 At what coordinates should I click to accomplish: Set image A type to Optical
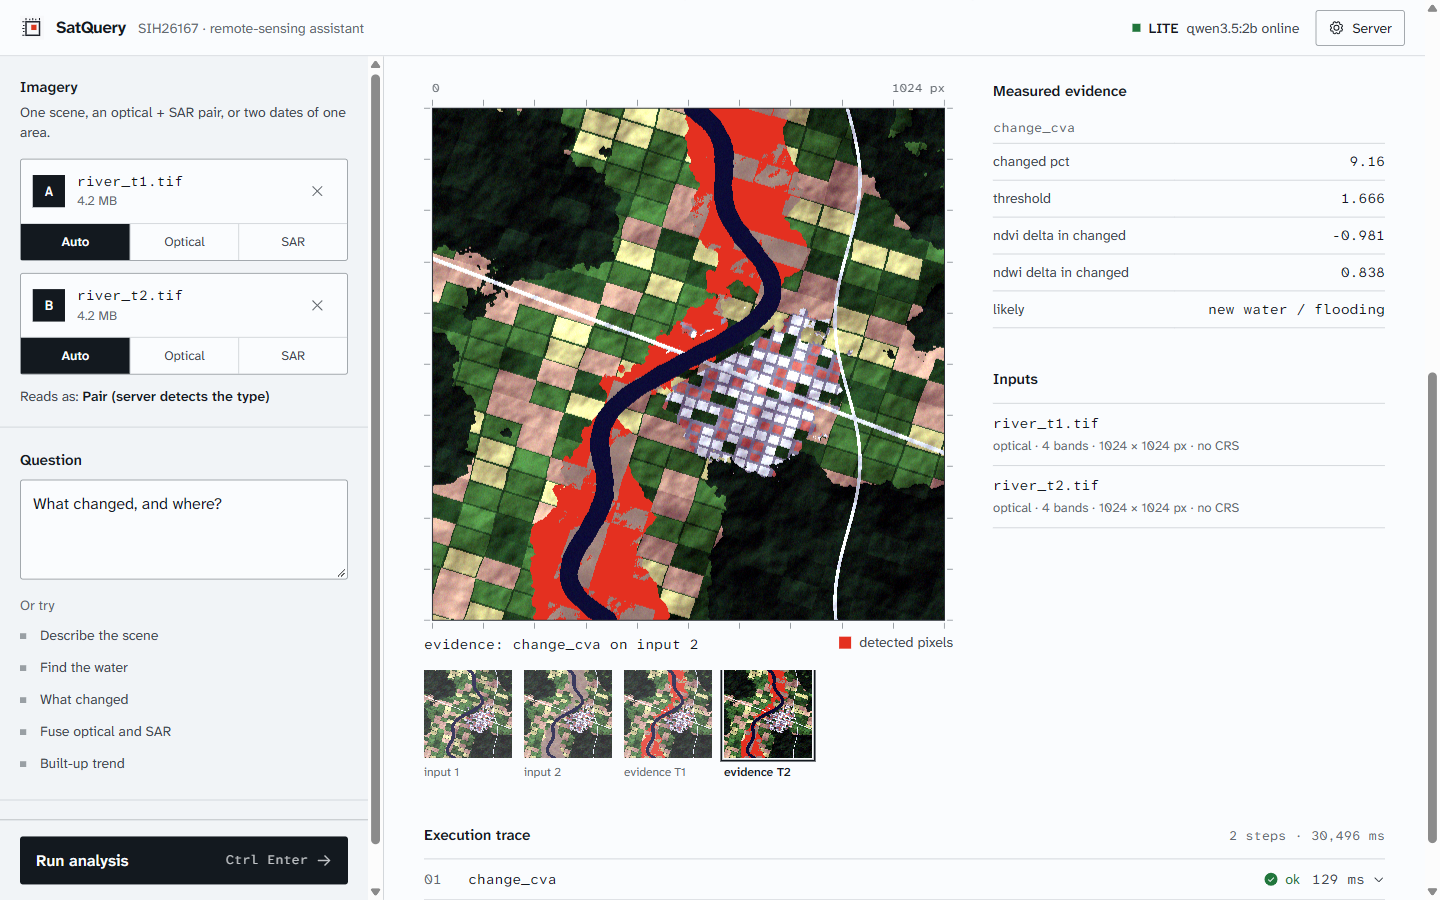(184, 242)
